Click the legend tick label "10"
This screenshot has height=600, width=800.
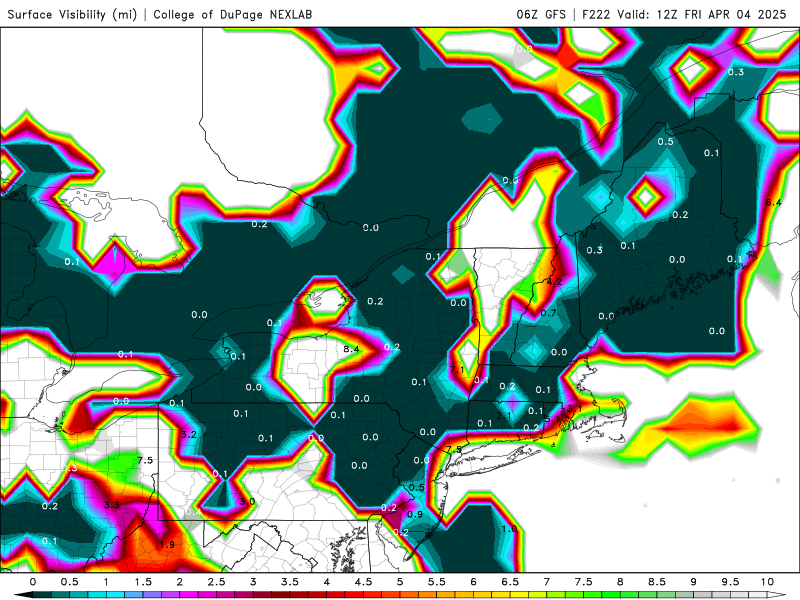click(x=767, y=582)
